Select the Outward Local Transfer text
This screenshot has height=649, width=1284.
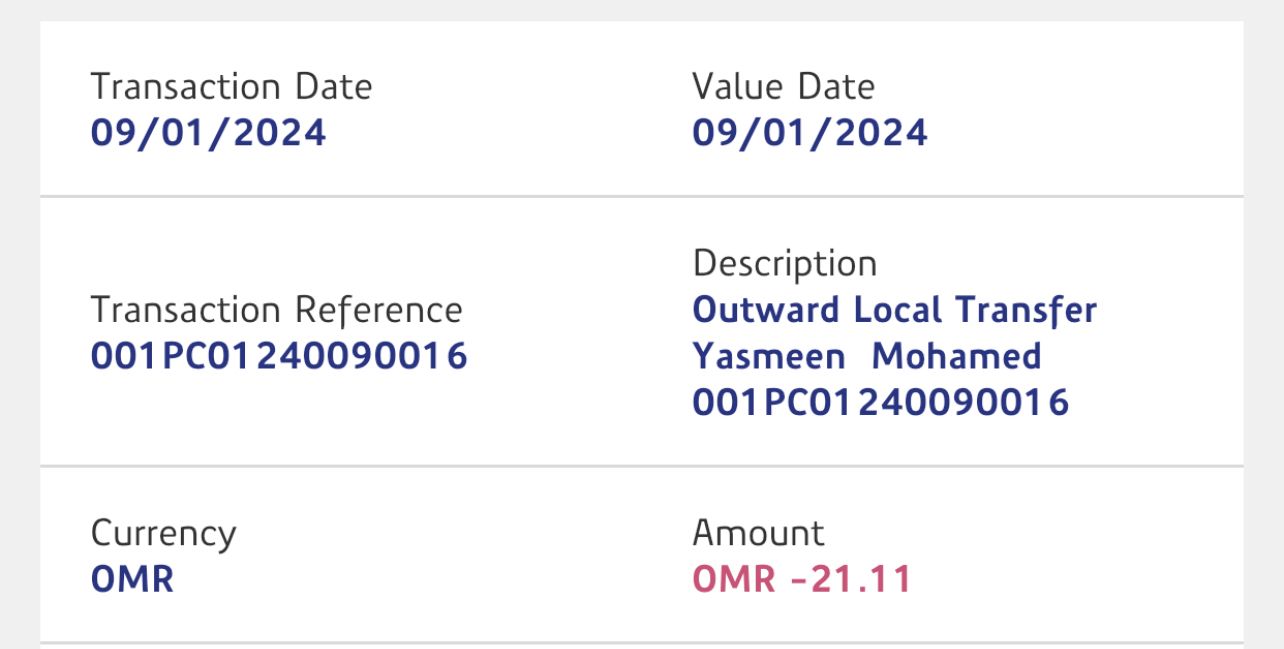pyautogui.click(x=894, y=310)
